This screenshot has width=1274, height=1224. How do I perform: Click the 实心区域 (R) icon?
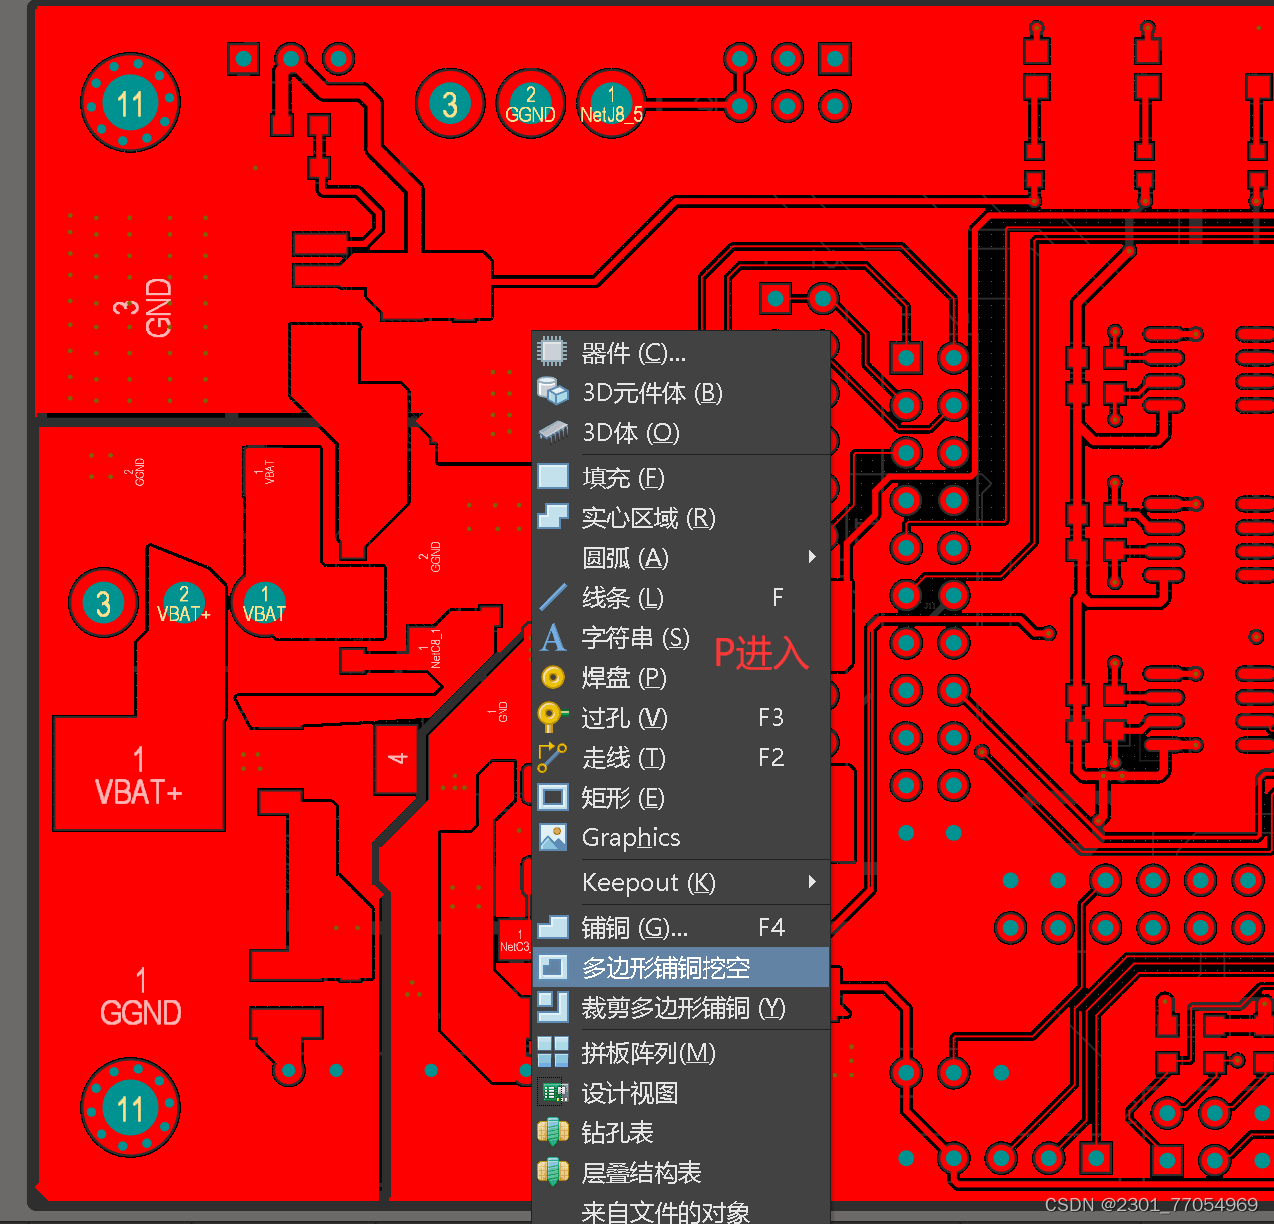(553, 517)
